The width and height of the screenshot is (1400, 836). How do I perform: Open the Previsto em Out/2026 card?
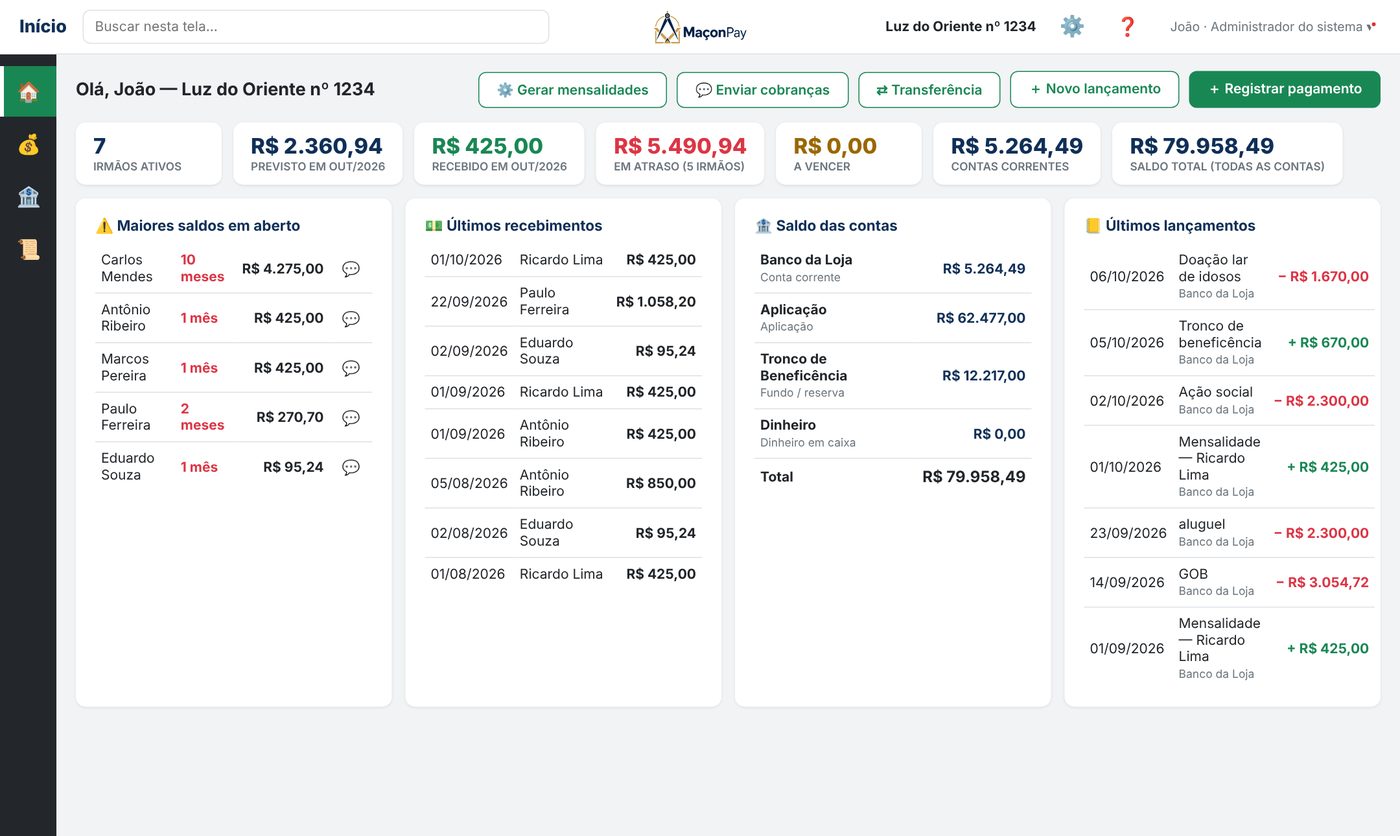point(318,154)
